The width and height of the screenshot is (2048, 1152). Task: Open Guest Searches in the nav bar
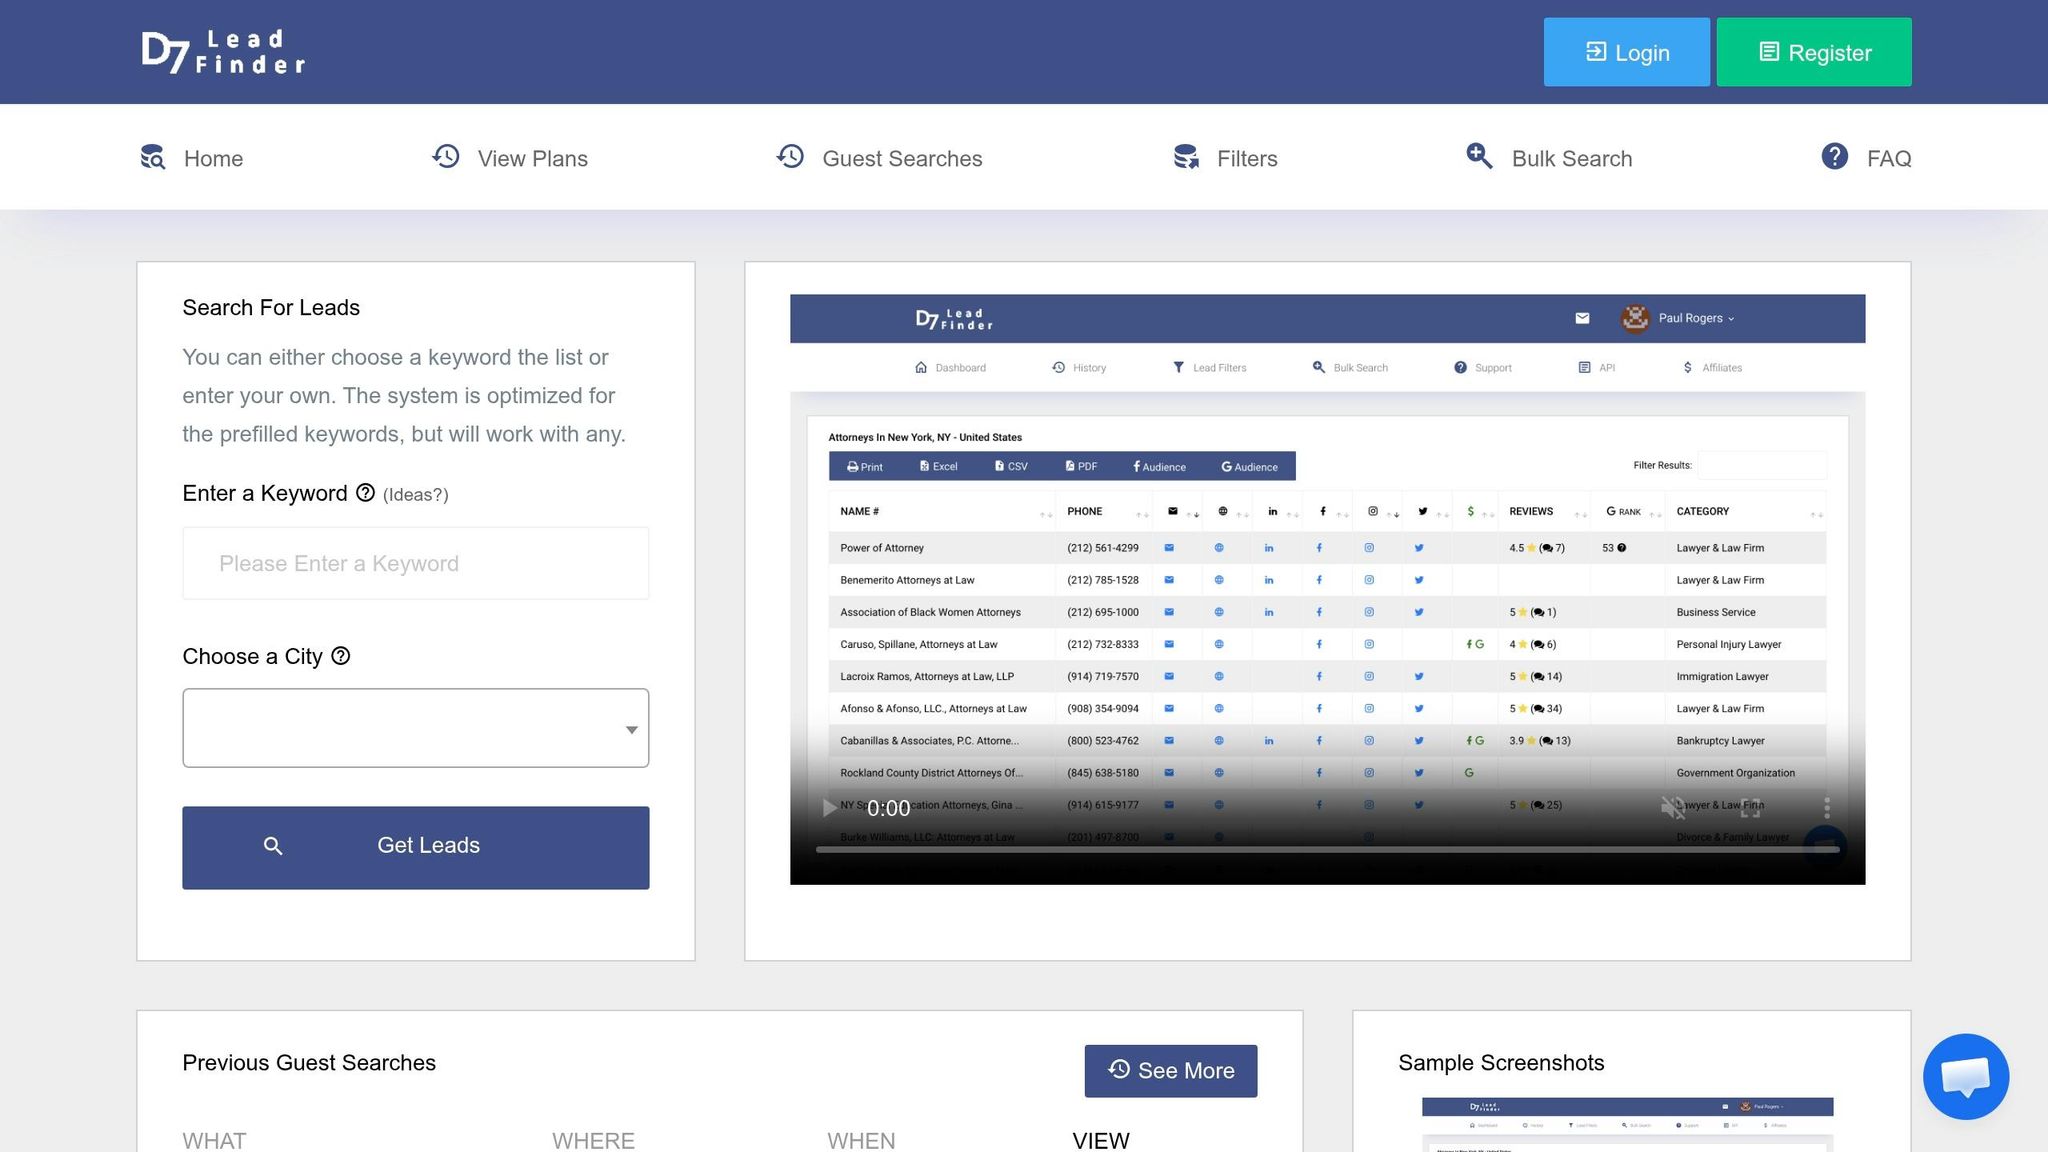879,158
